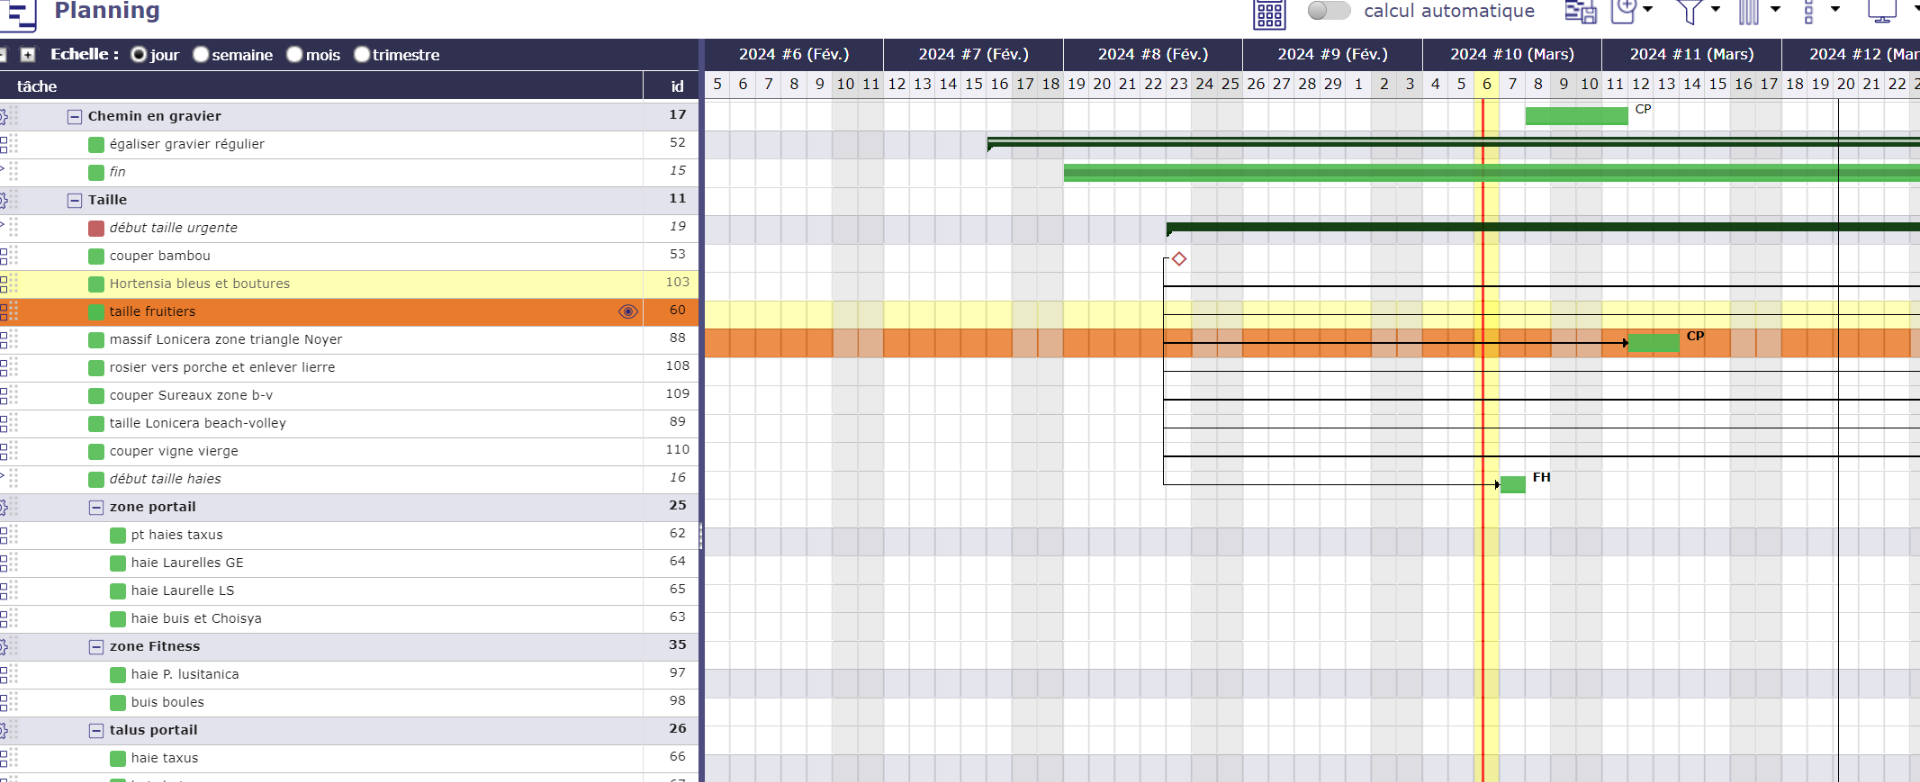Click the add new item icon

(1624, 11)
